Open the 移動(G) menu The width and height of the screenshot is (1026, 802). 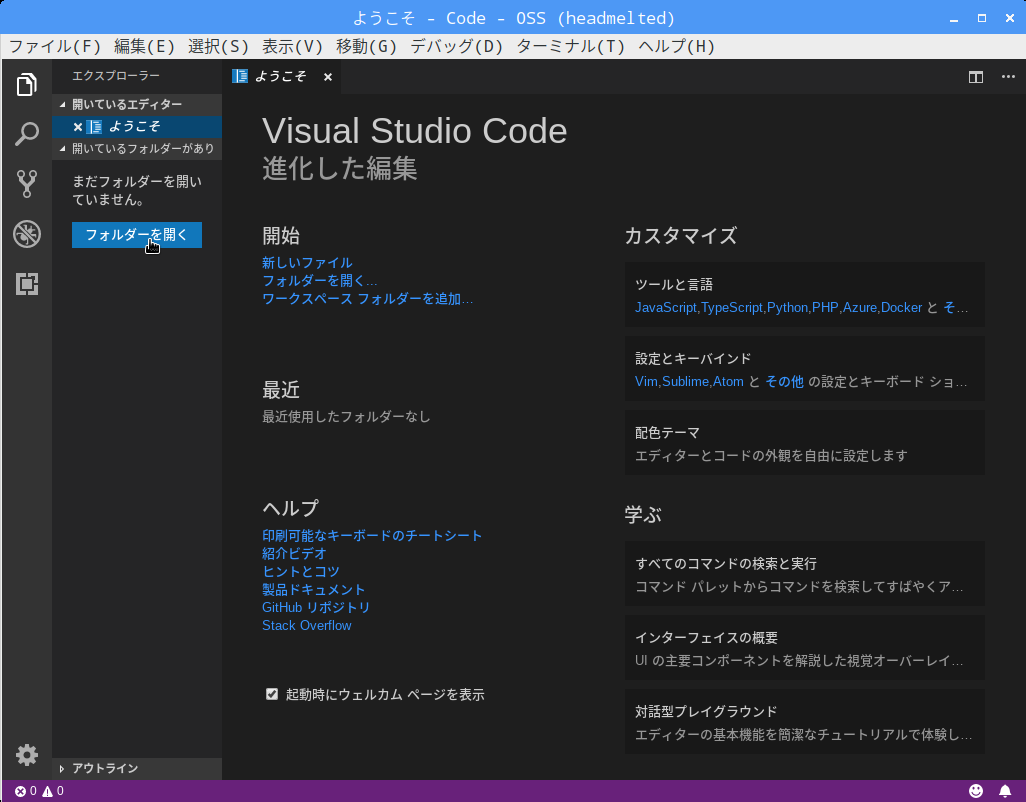click(366, 46)
